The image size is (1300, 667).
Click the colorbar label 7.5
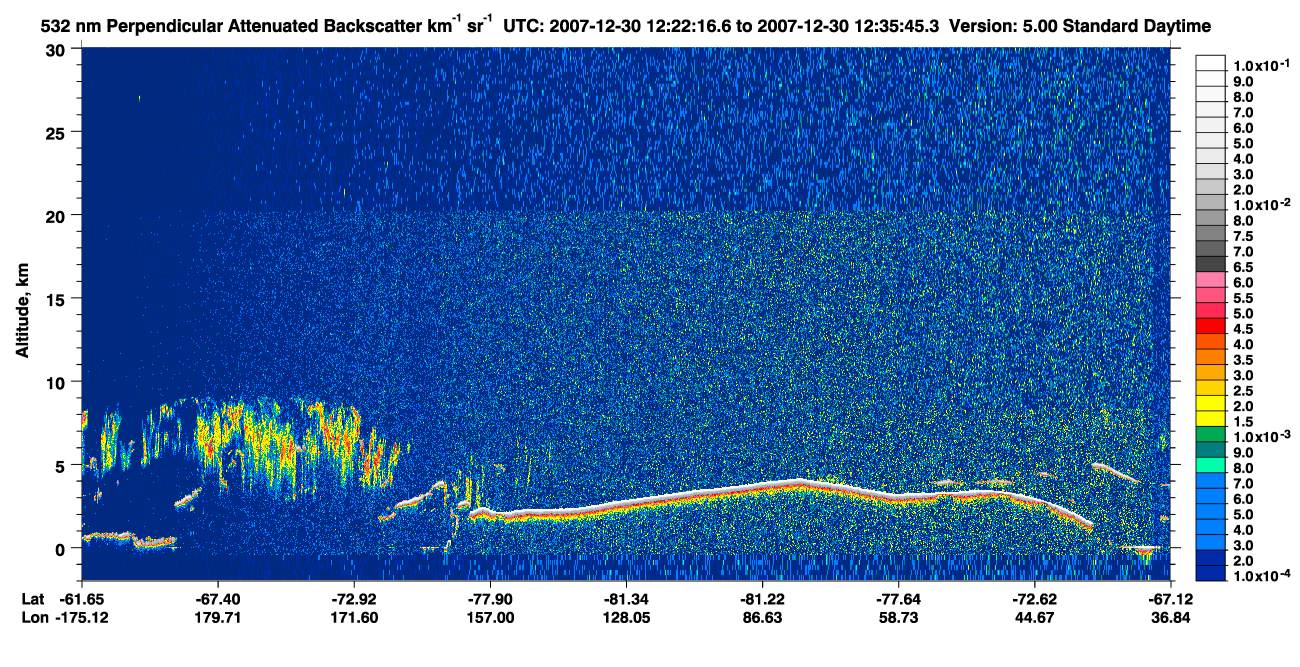(1242, 236)
